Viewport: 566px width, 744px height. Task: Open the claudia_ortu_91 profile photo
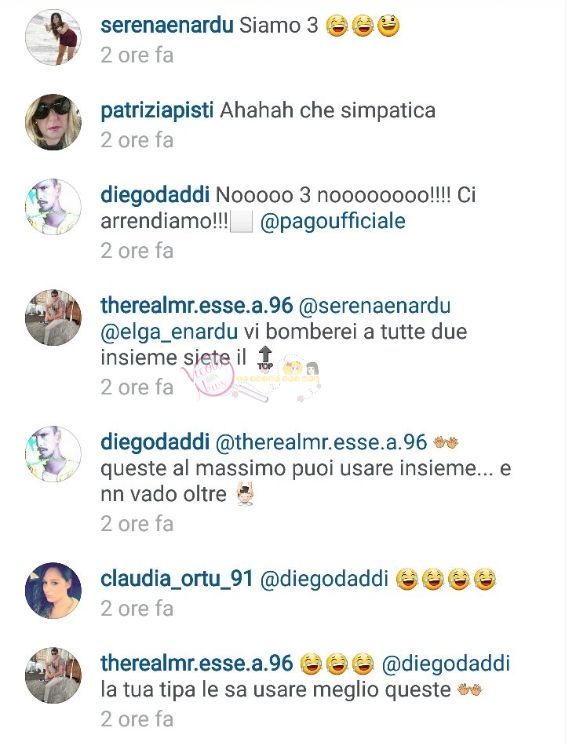pyautogui.click(x=53, y=591)
